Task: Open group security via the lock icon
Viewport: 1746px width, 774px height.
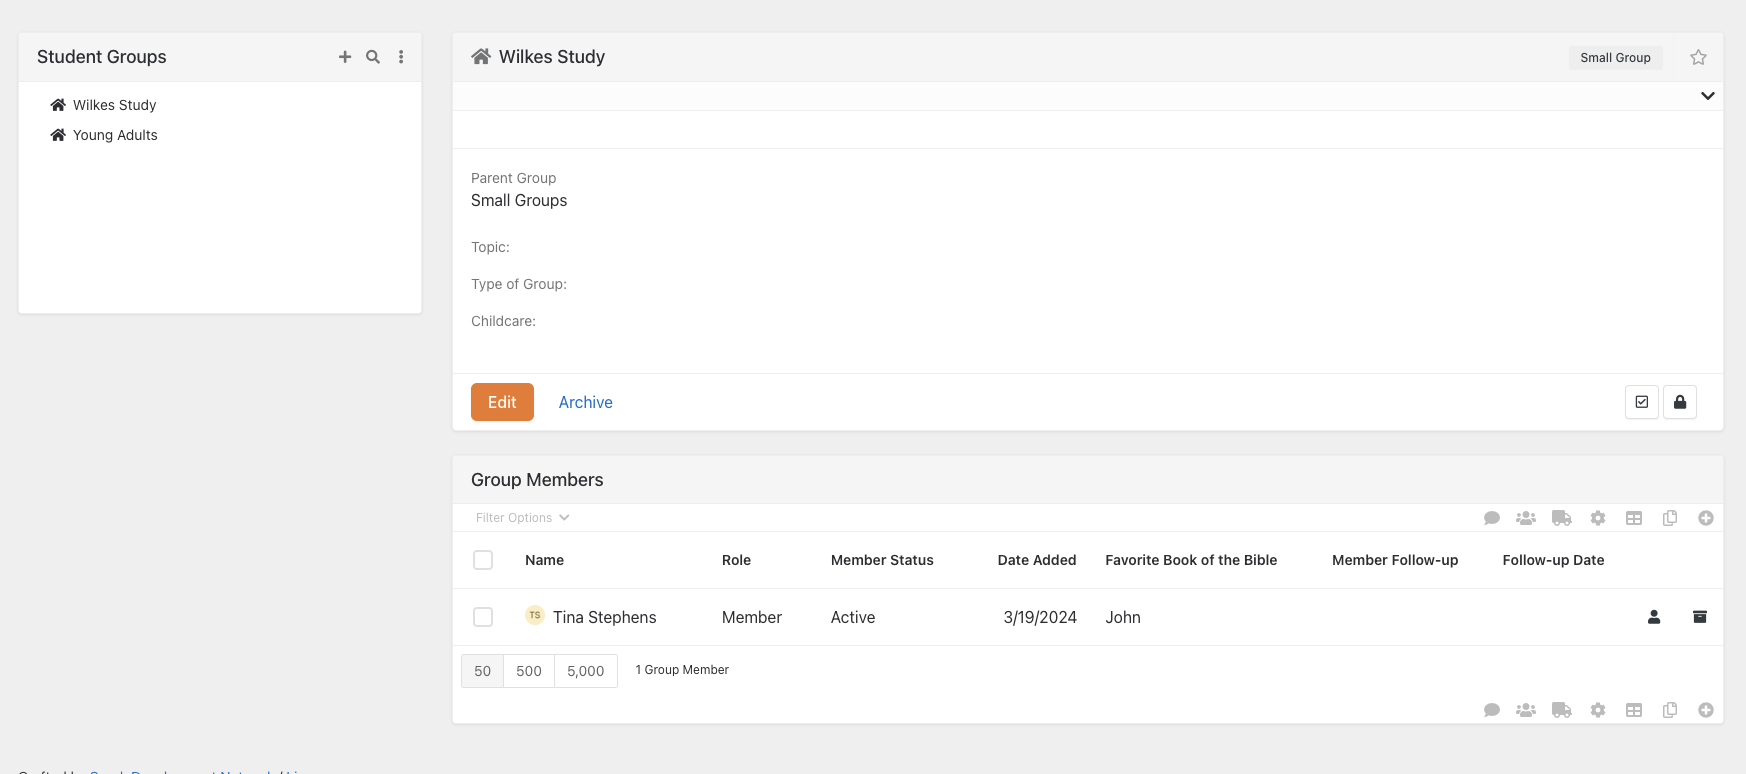Action: click(x=1680, y=402)
